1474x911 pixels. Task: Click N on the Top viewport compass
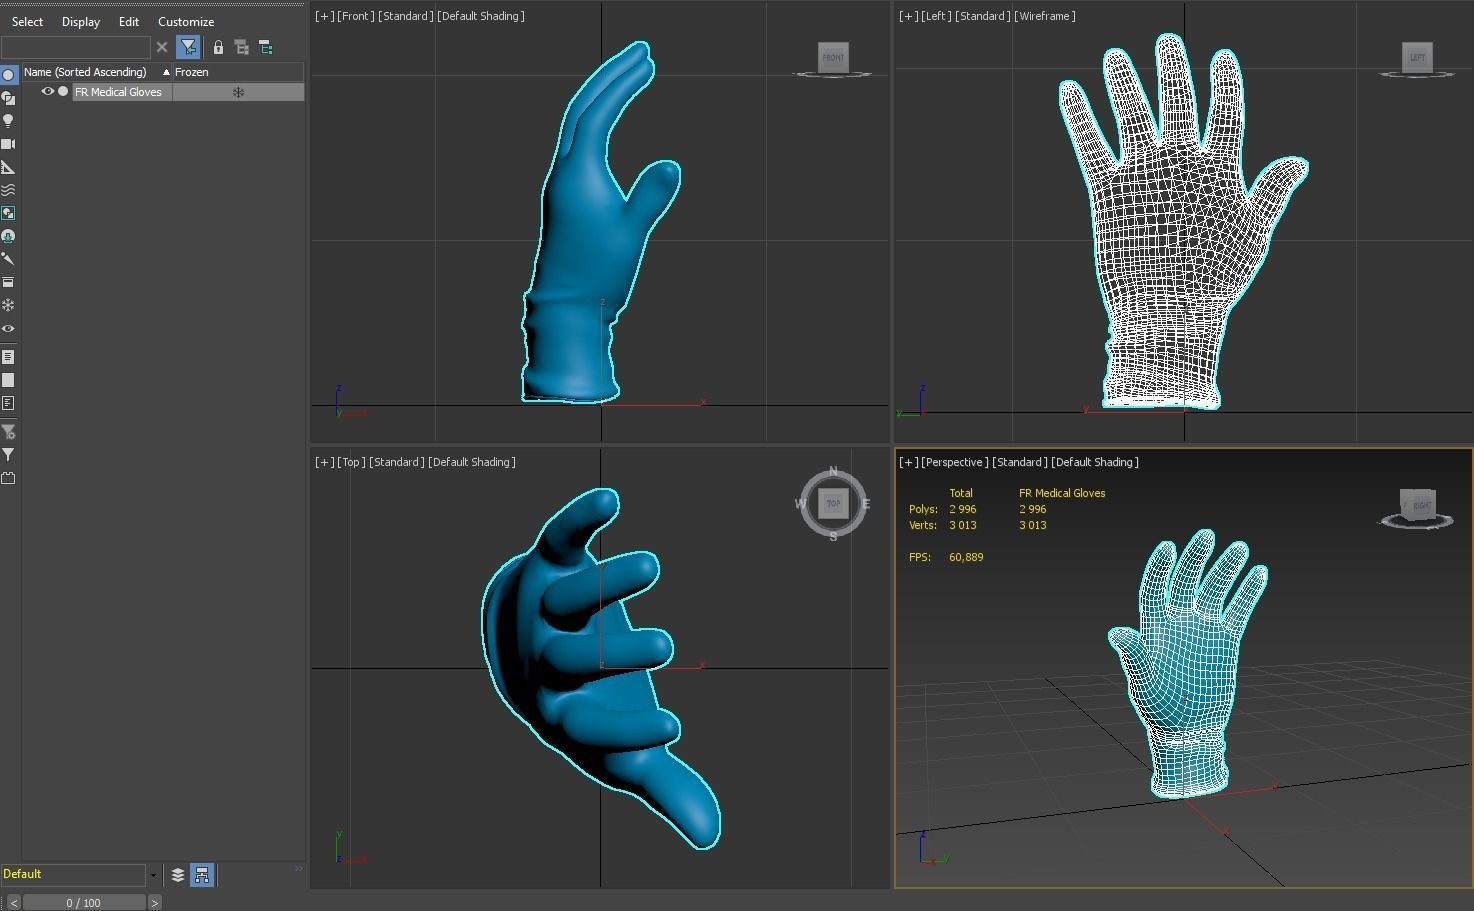pos(833,471)
